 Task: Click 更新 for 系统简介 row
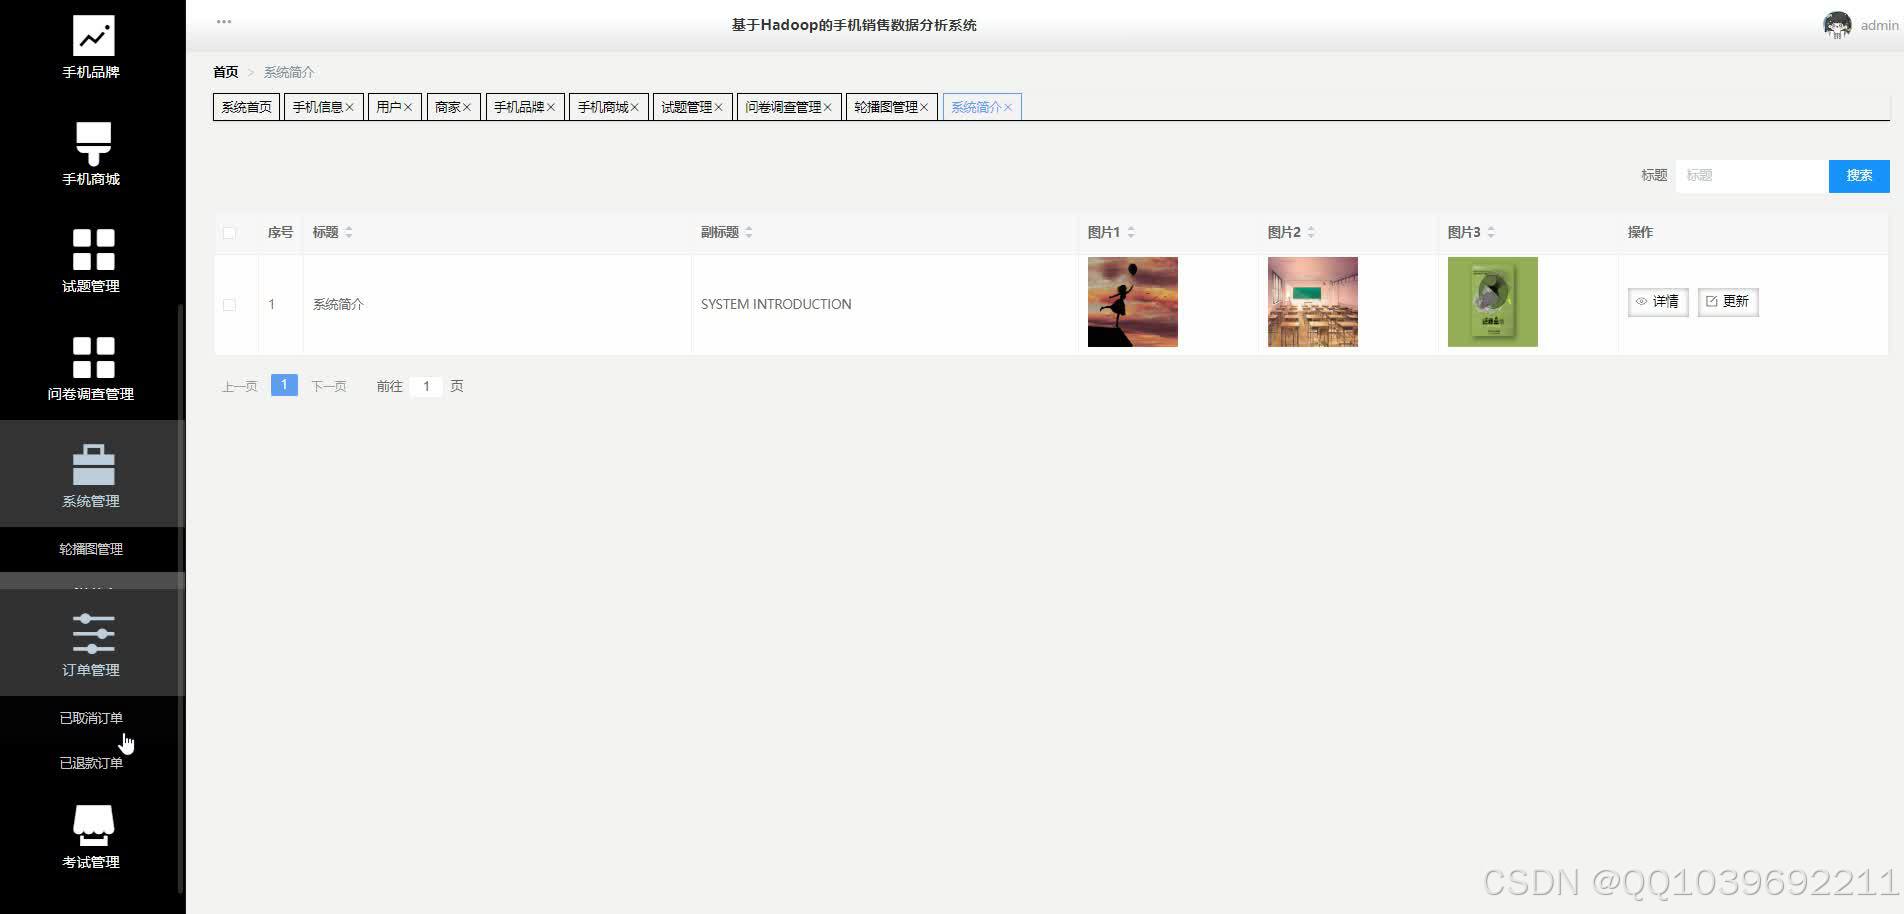1728,302
